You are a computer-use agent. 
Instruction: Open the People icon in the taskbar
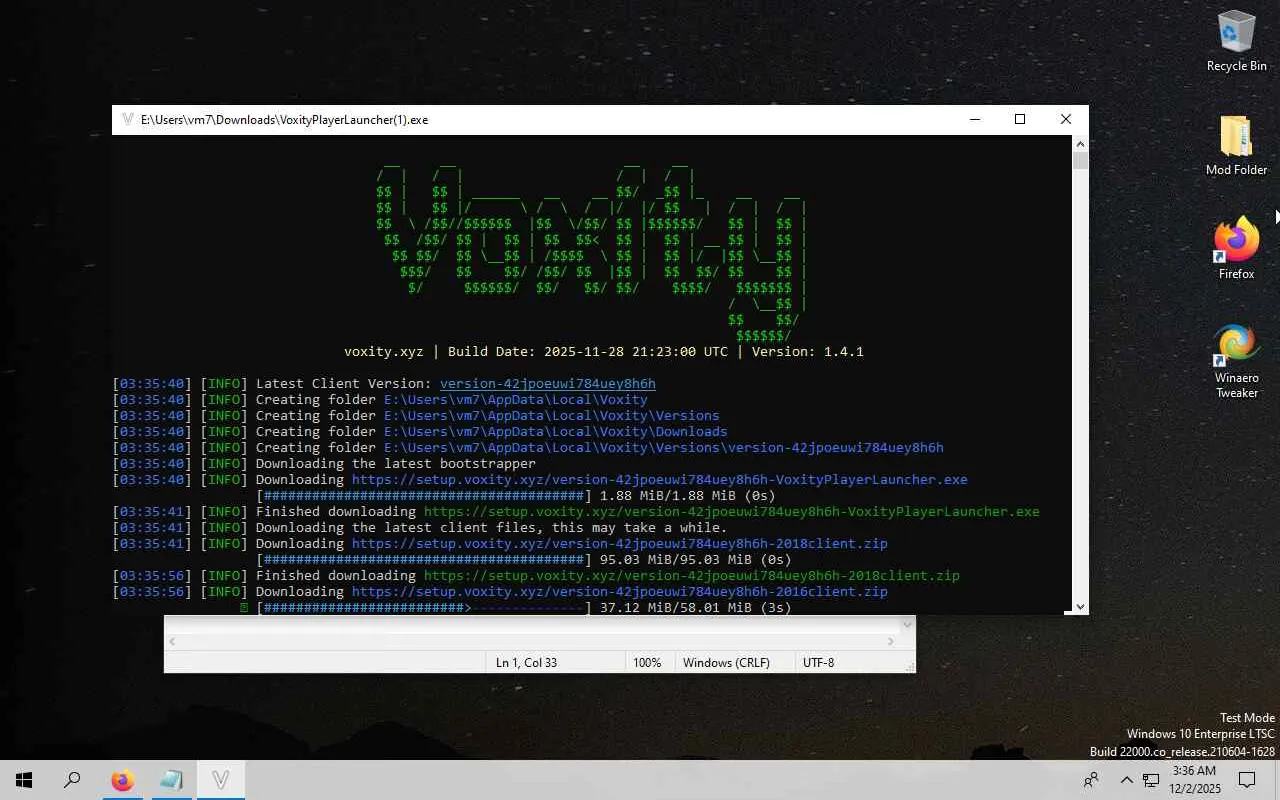[1091, 780]
